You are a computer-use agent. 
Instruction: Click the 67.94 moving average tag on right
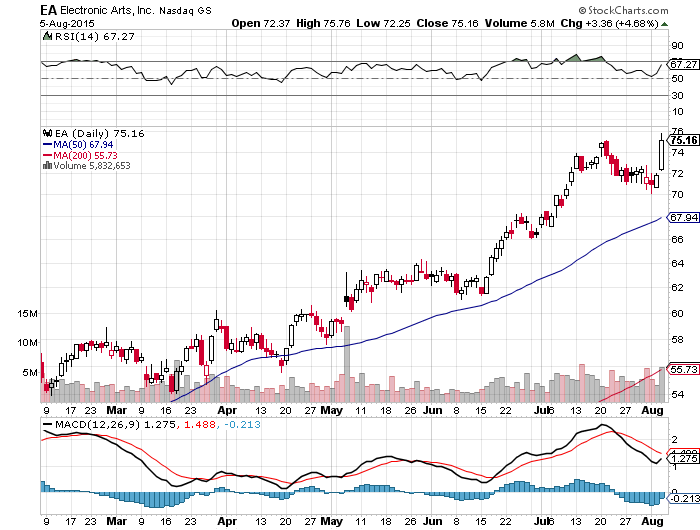click(x=683, y=217)
